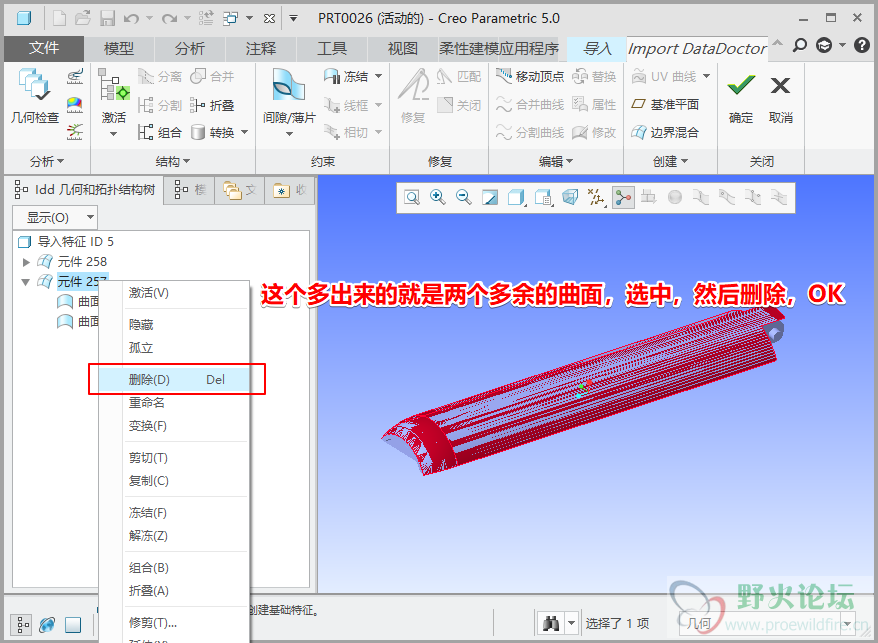
Task: Toggle the model tree display icon in status bar
Action: pyautogui.click(x=22, y=625)
